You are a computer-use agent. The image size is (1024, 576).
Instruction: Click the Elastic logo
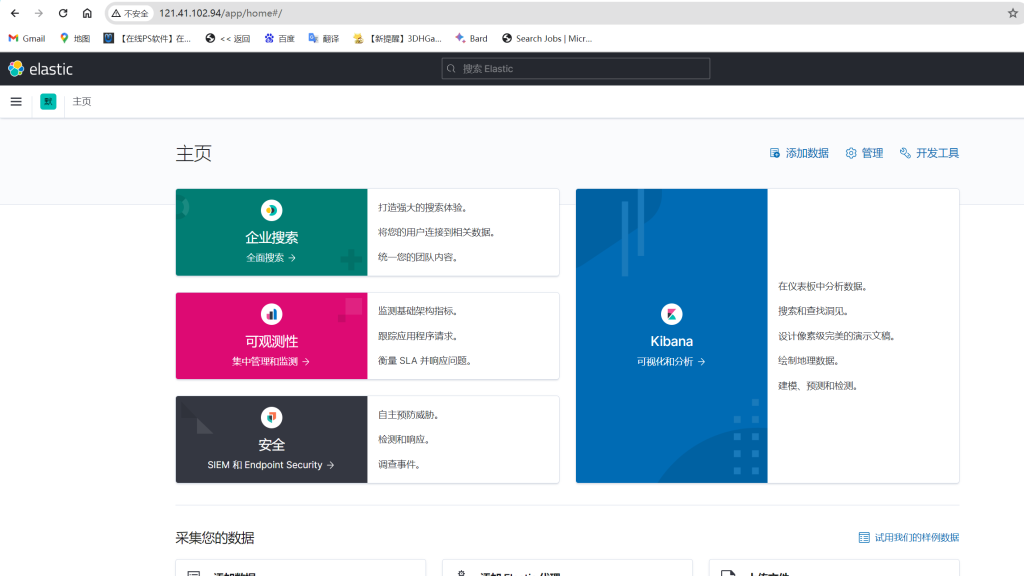[x=40, y=69]
